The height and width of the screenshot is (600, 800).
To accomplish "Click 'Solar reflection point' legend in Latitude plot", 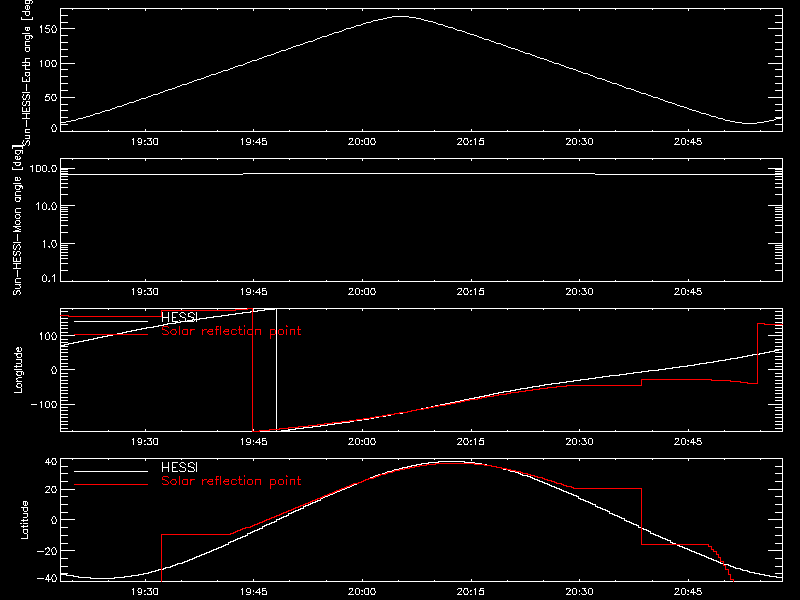I will (x=231, y=481).
